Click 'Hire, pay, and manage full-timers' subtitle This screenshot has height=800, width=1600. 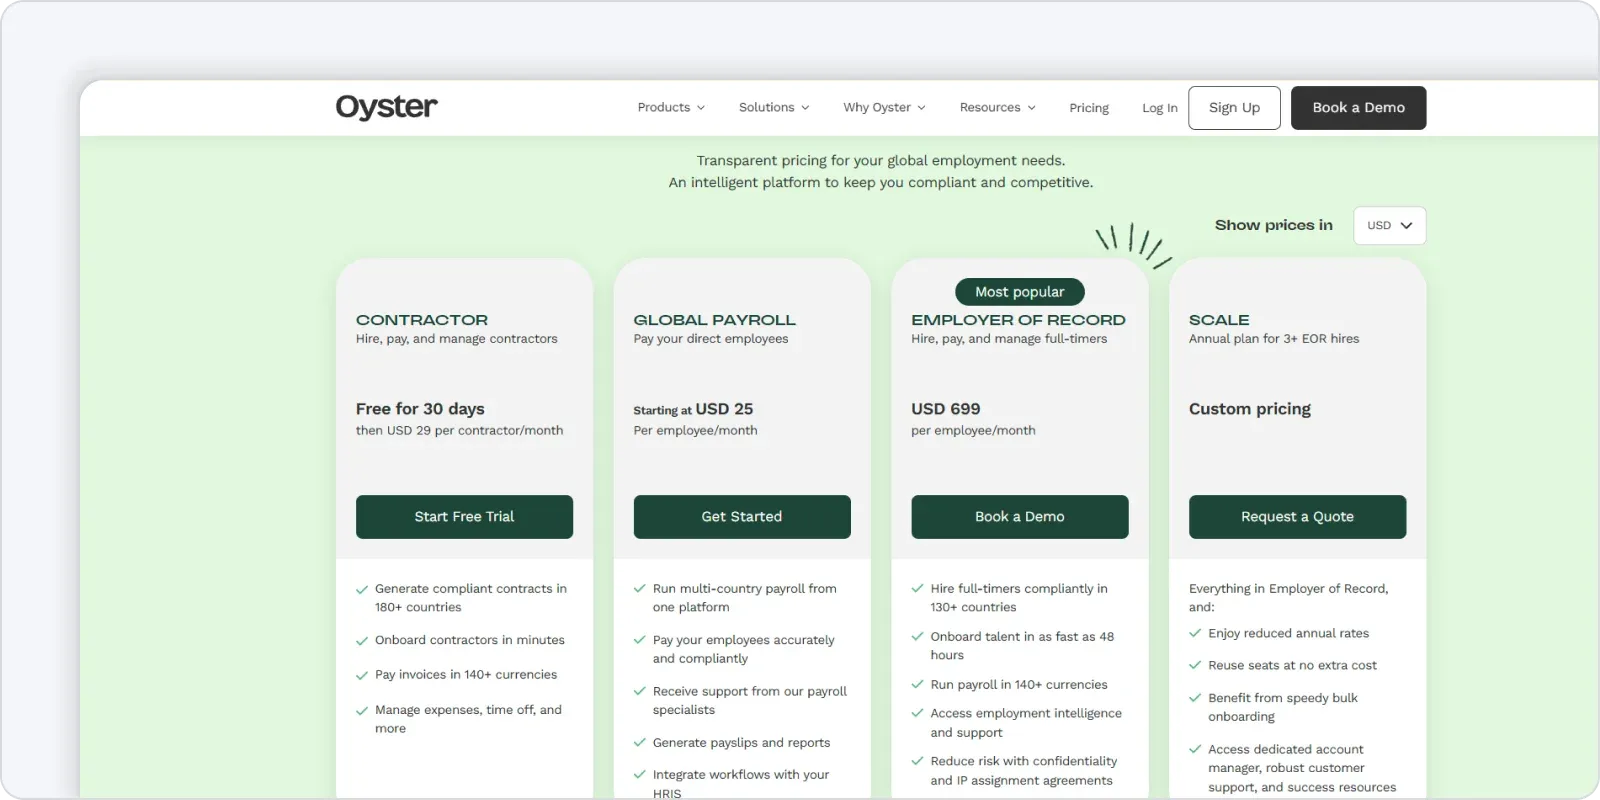pyautogui.click(x=1009, y=339)
